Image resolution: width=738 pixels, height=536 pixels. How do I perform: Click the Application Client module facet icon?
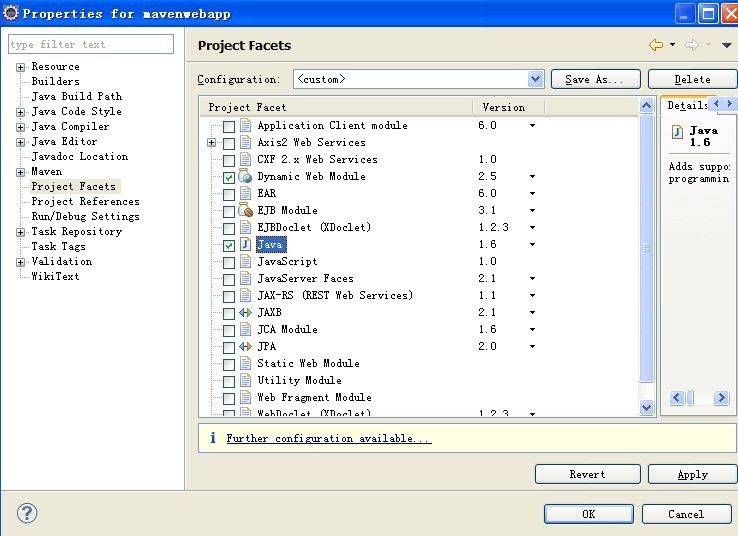tap(245, 126)
